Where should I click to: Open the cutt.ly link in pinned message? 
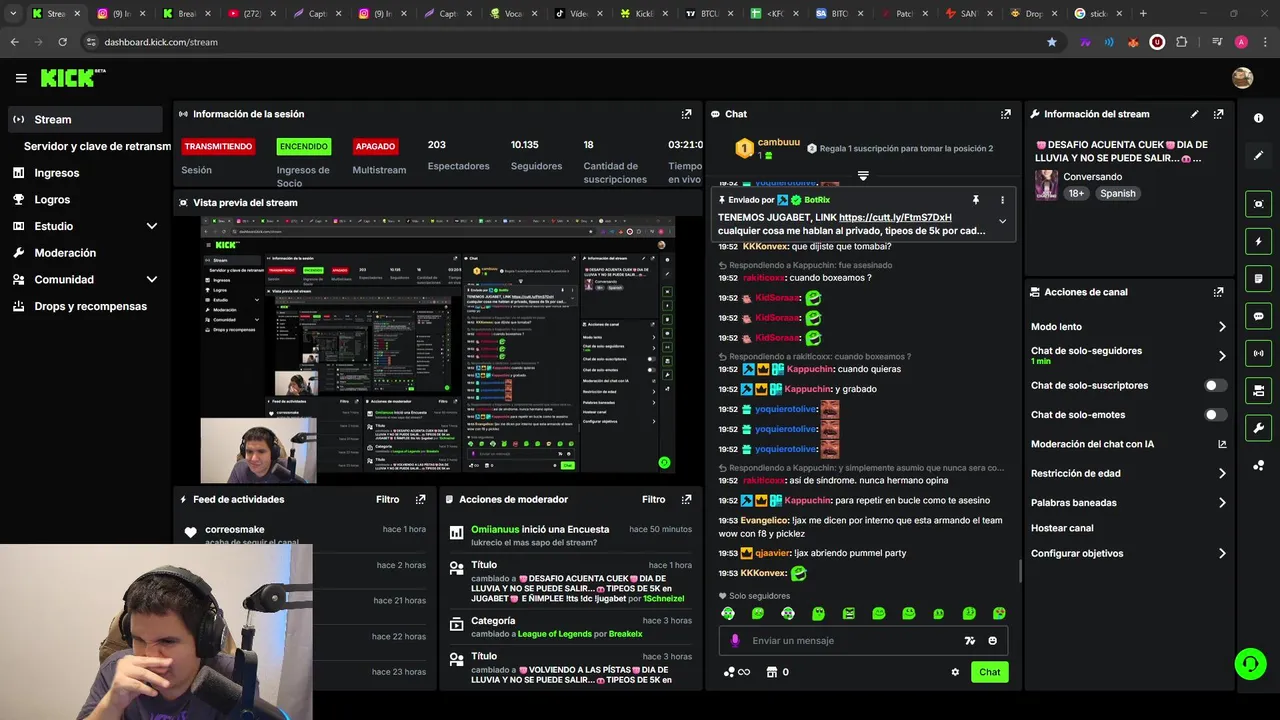(x=895, y=217)
